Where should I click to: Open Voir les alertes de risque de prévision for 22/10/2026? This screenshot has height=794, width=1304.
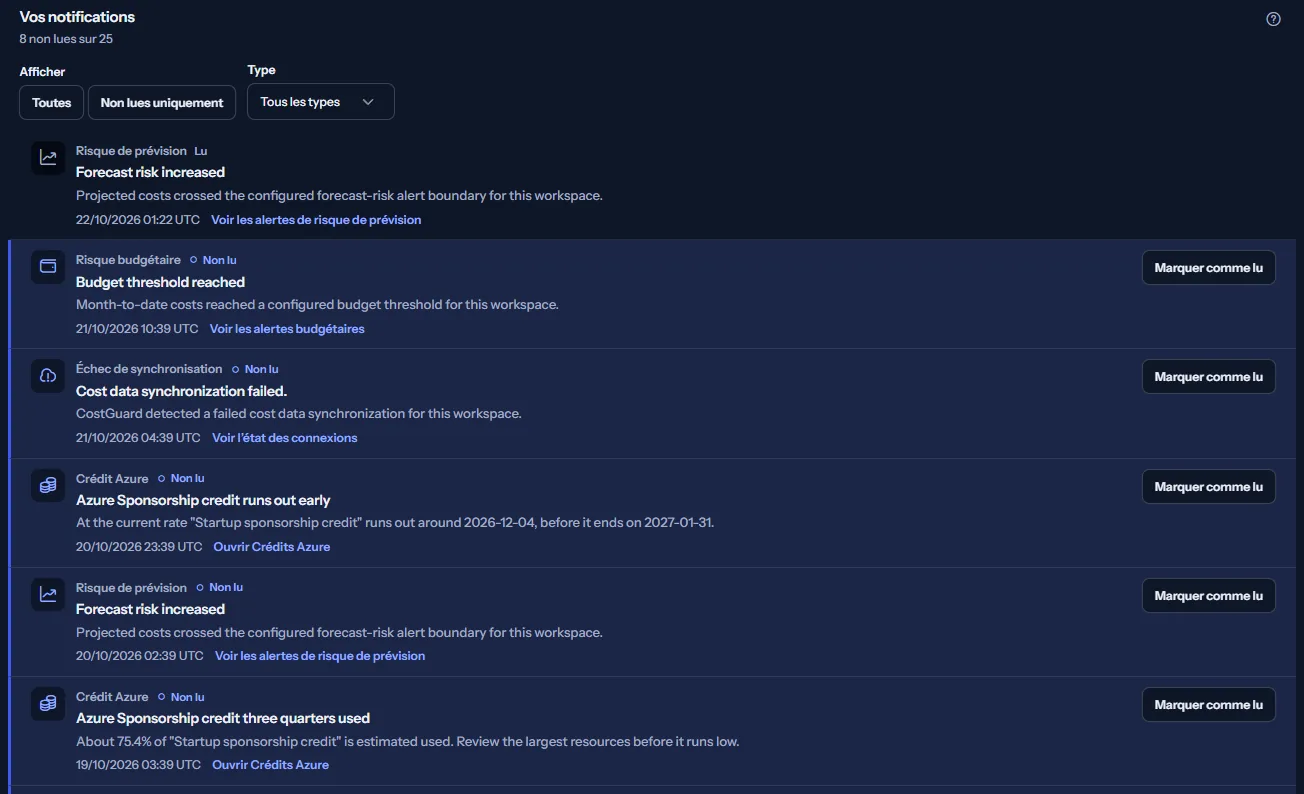click(316, 219)
